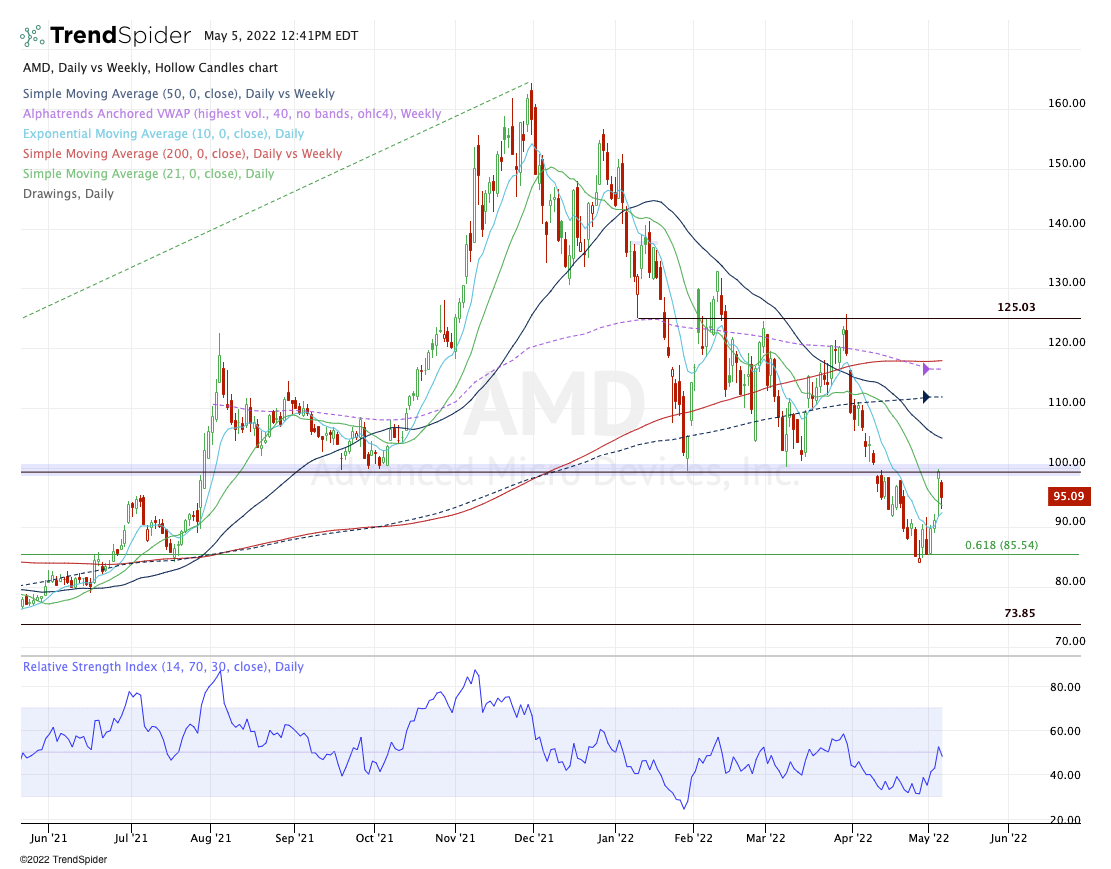Viewport: 1111px width, 869px height.
Task: Click the May '22 date axis label
Action: pyautogui.click(x=928, y=838)
